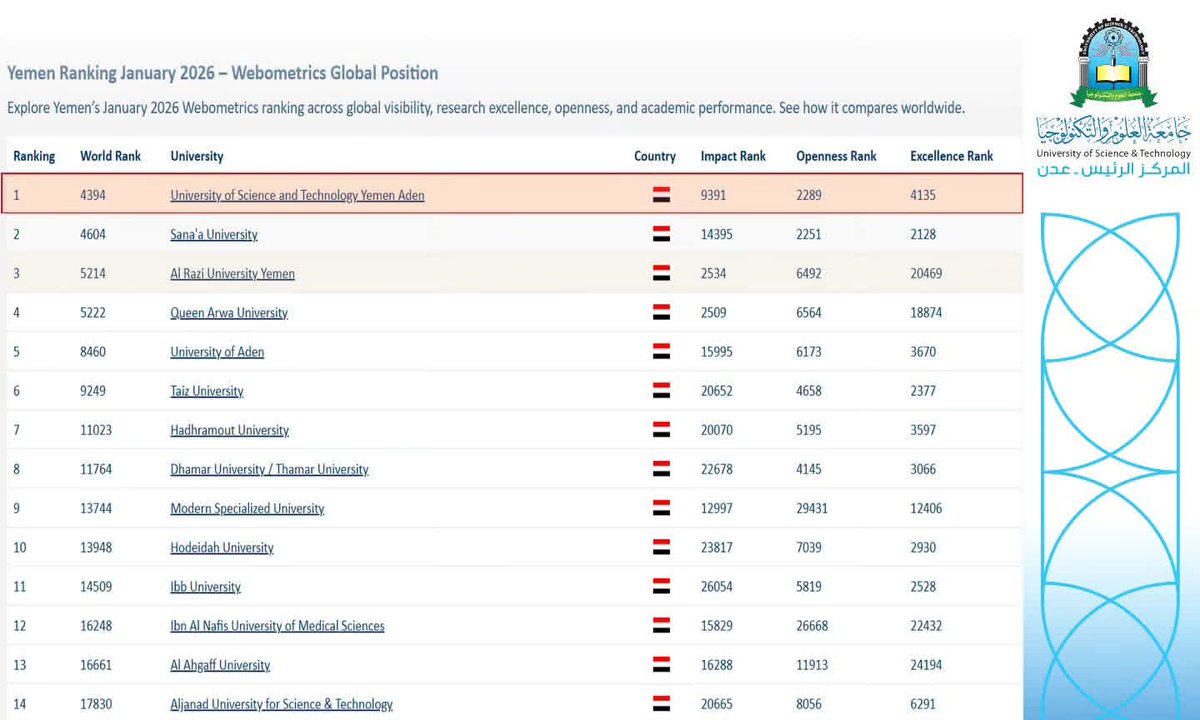The width and height of the screenshot is (1200, 720).
Task: Click world rank value 17830
Action: pos(96,704)
